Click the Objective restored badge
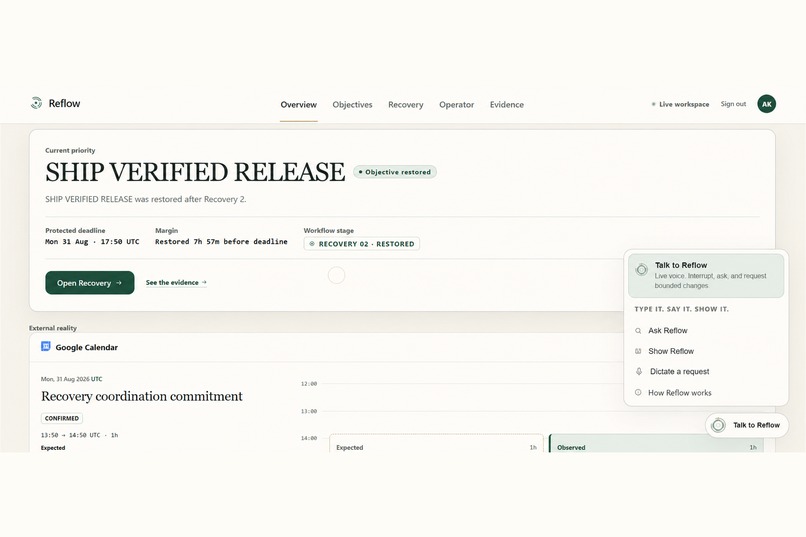The height and width of the screenshot is (537, 806). pyautogui.click(x=395, y=172)
